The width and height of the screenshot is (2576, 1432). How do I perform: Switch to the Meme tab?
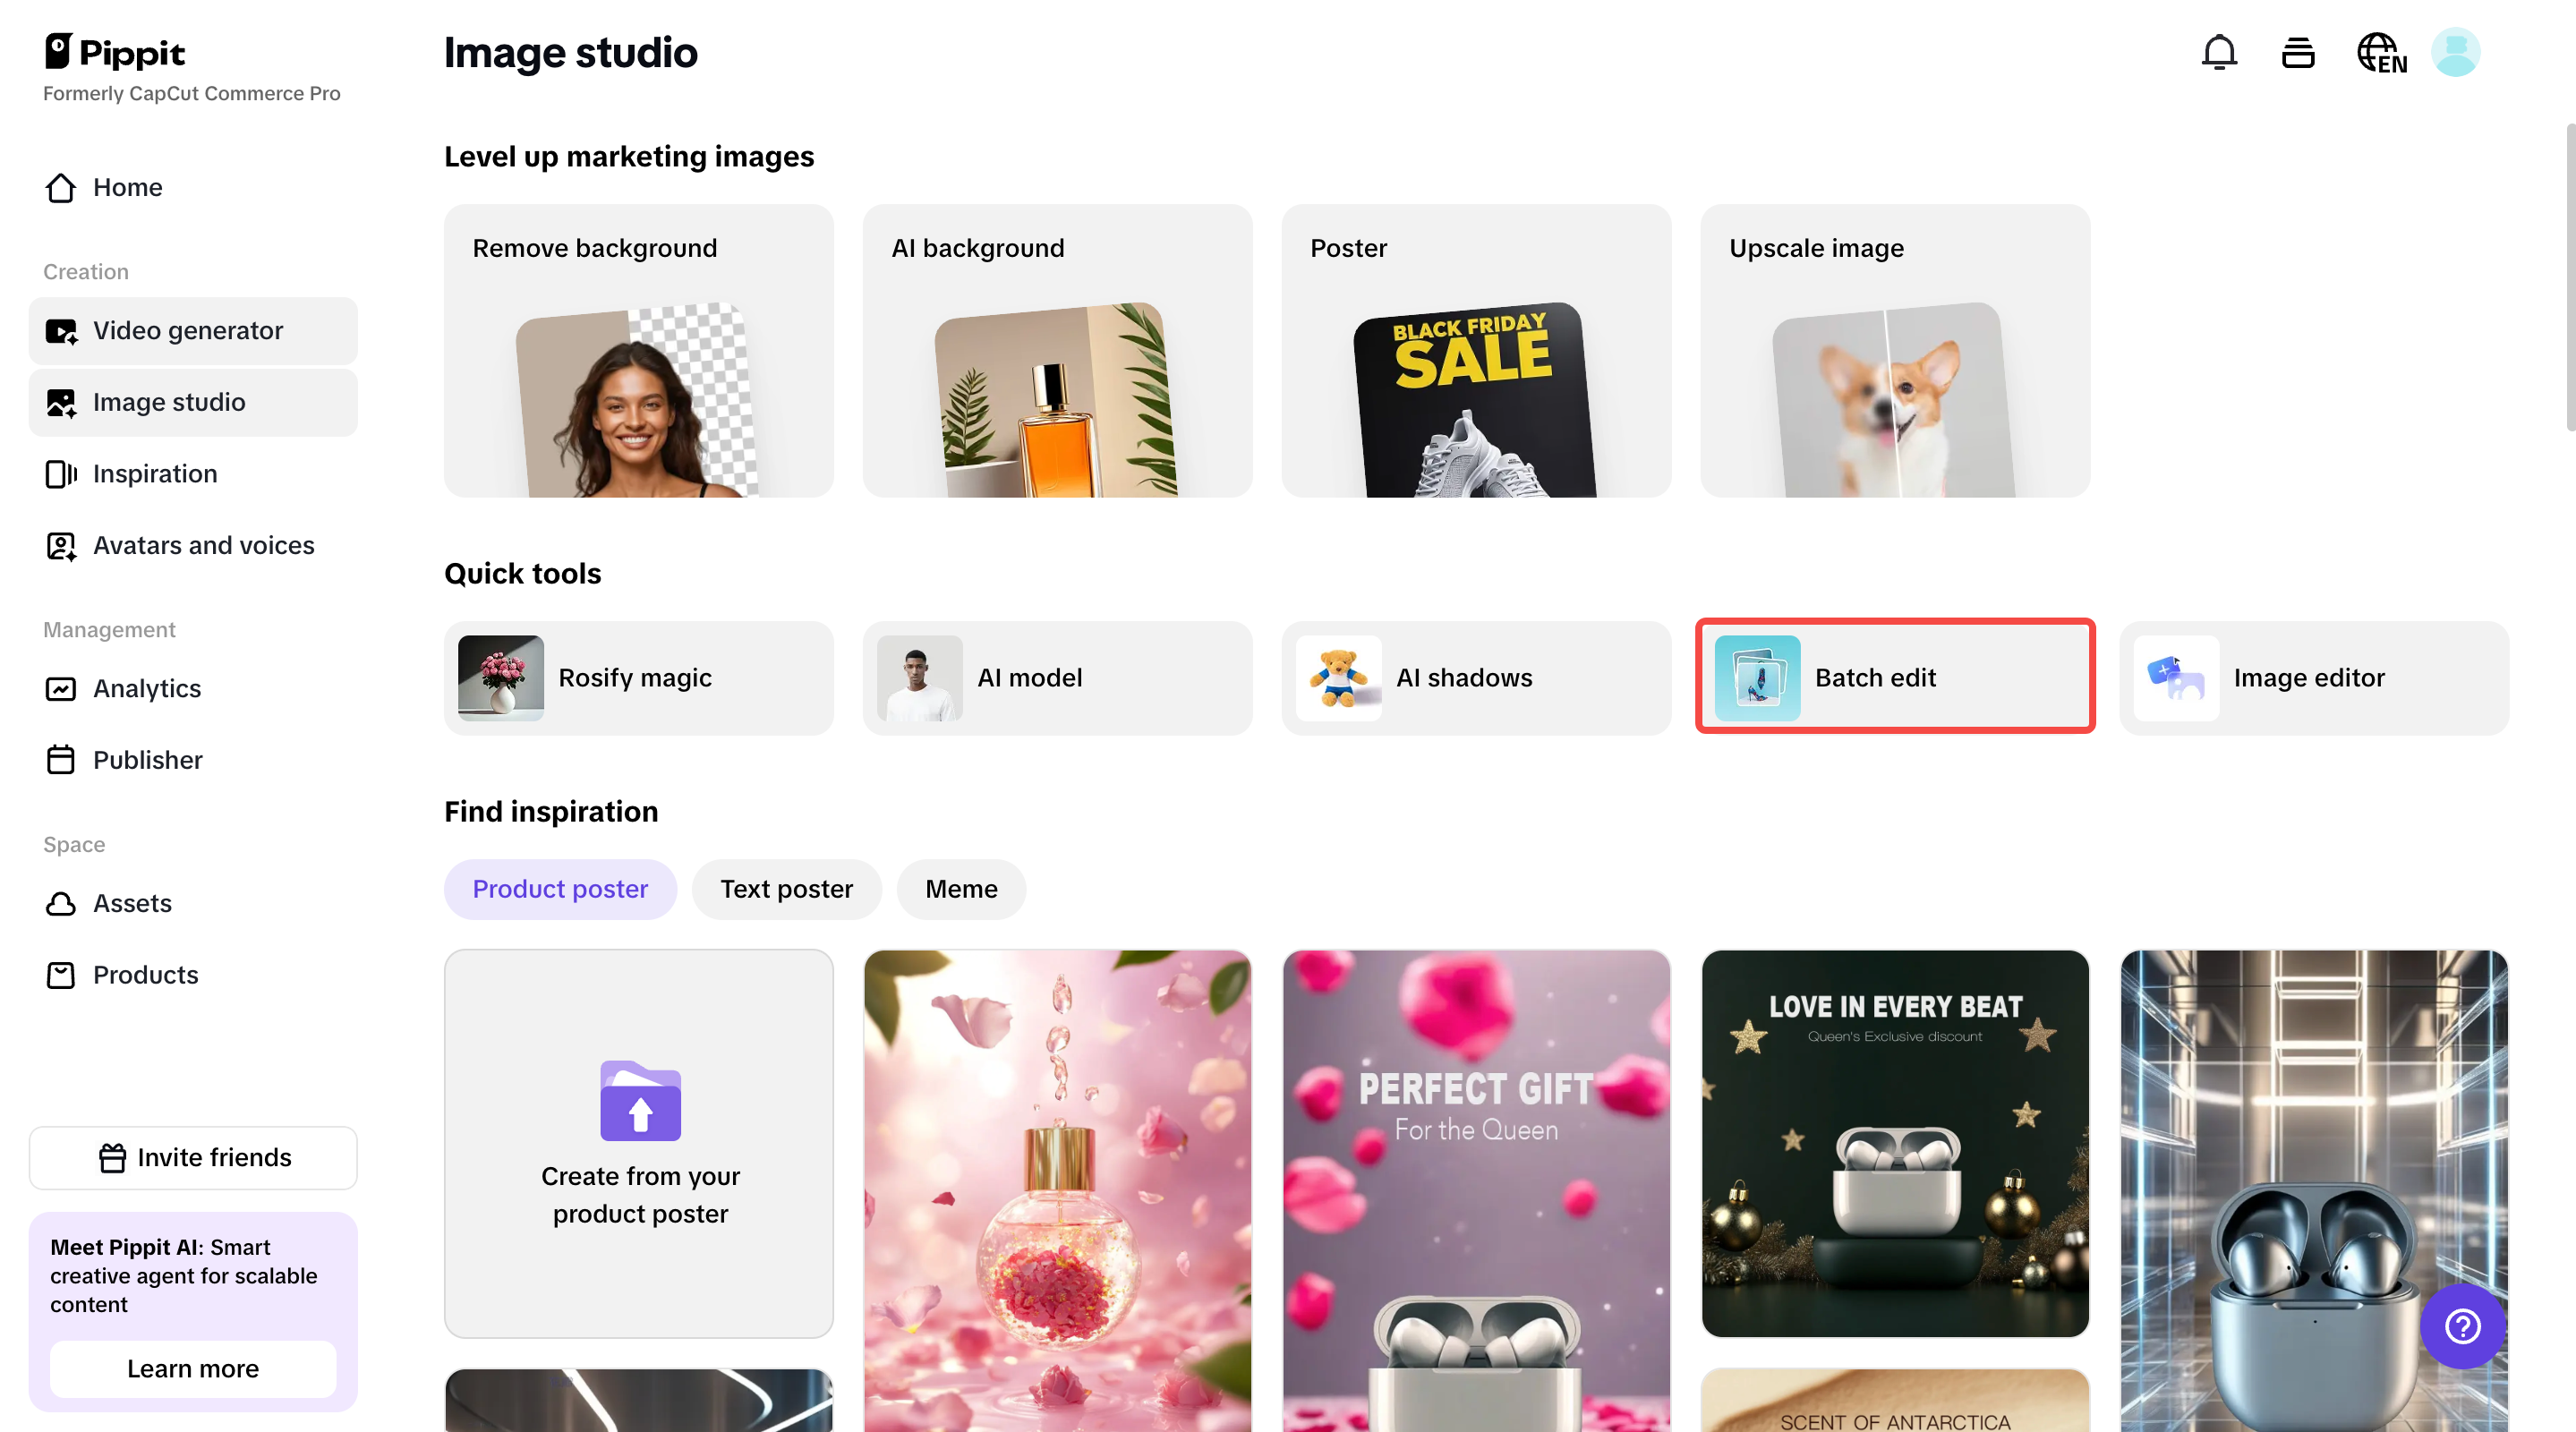point(960,888)
